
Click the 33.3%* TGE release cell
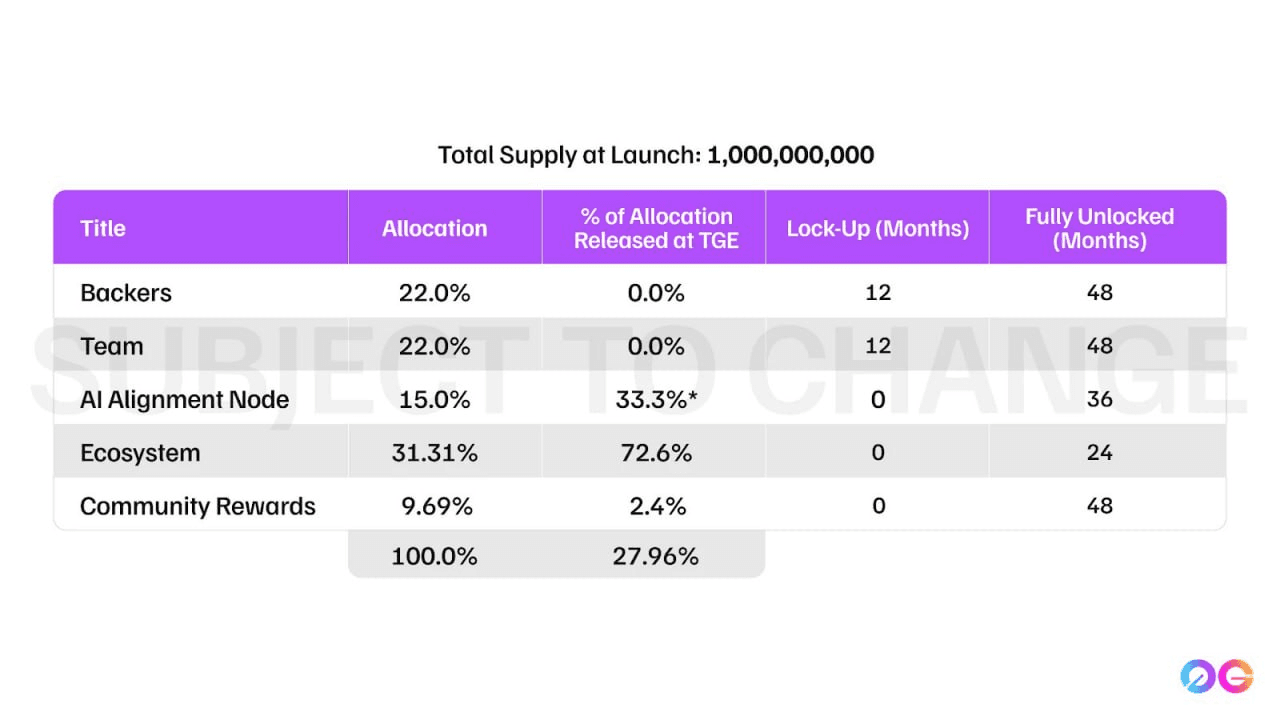pyautogui.click(x=656, y=399)
